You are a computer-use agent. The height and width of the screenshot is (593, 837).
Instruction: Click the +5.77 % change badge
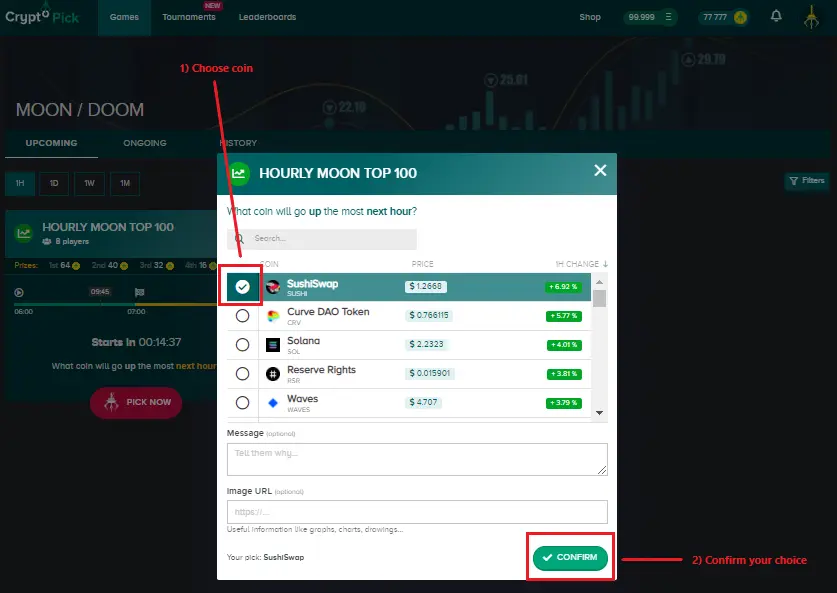point(564,316)
